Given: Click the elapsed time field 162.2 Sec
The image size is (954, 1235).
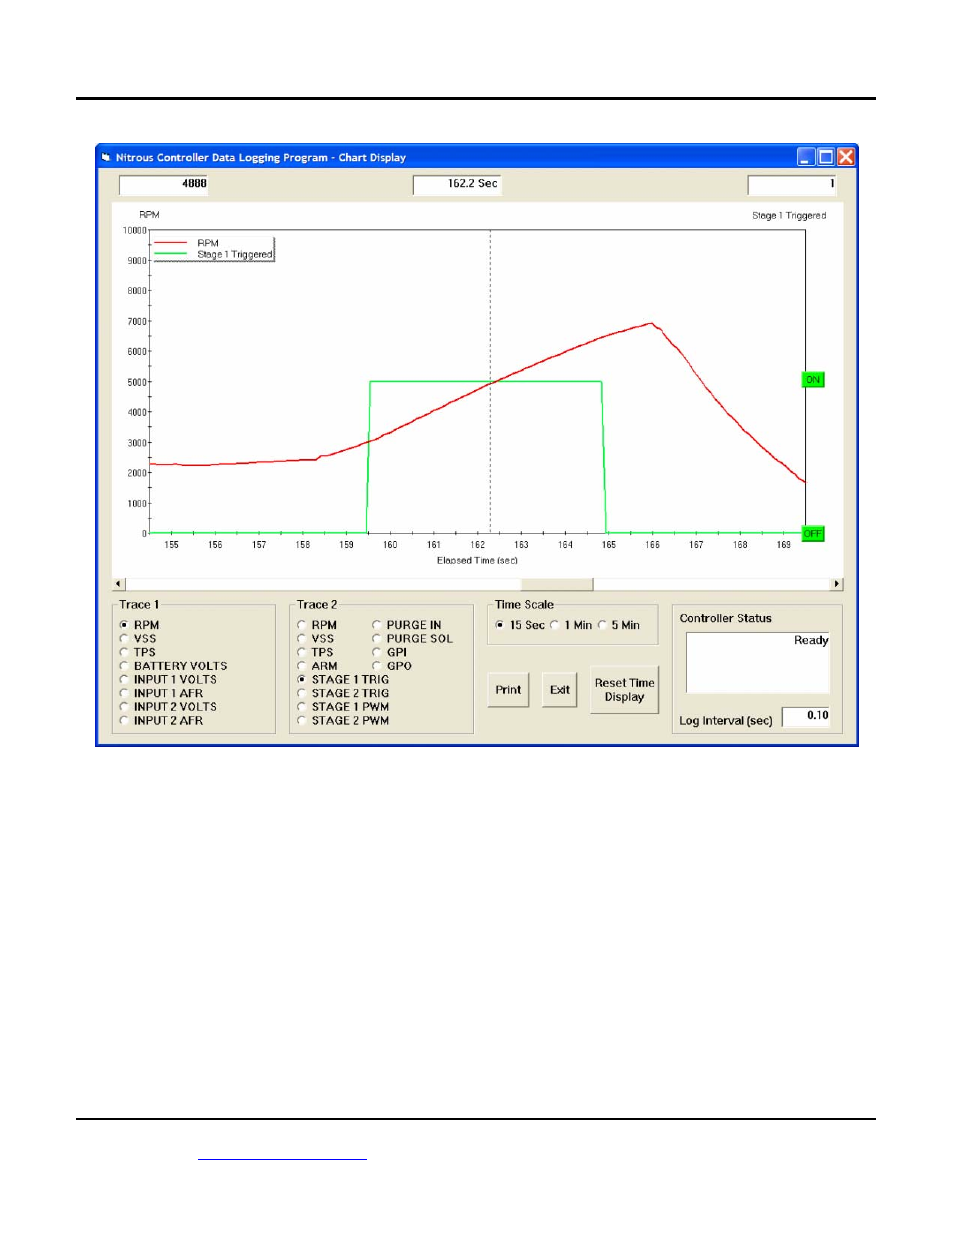Looking at the screenshot, I should 457,184.
